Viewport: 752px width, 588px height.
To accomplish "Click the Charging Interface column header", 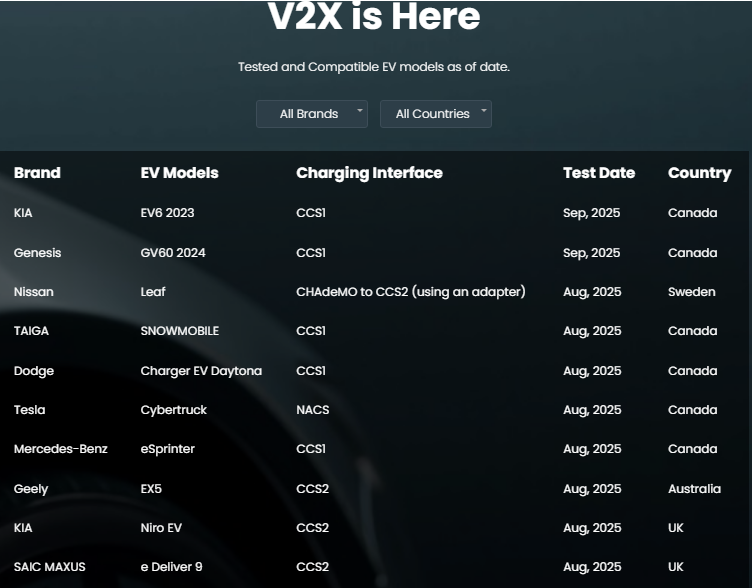I will pyautogui.click(x=369, y=173).
